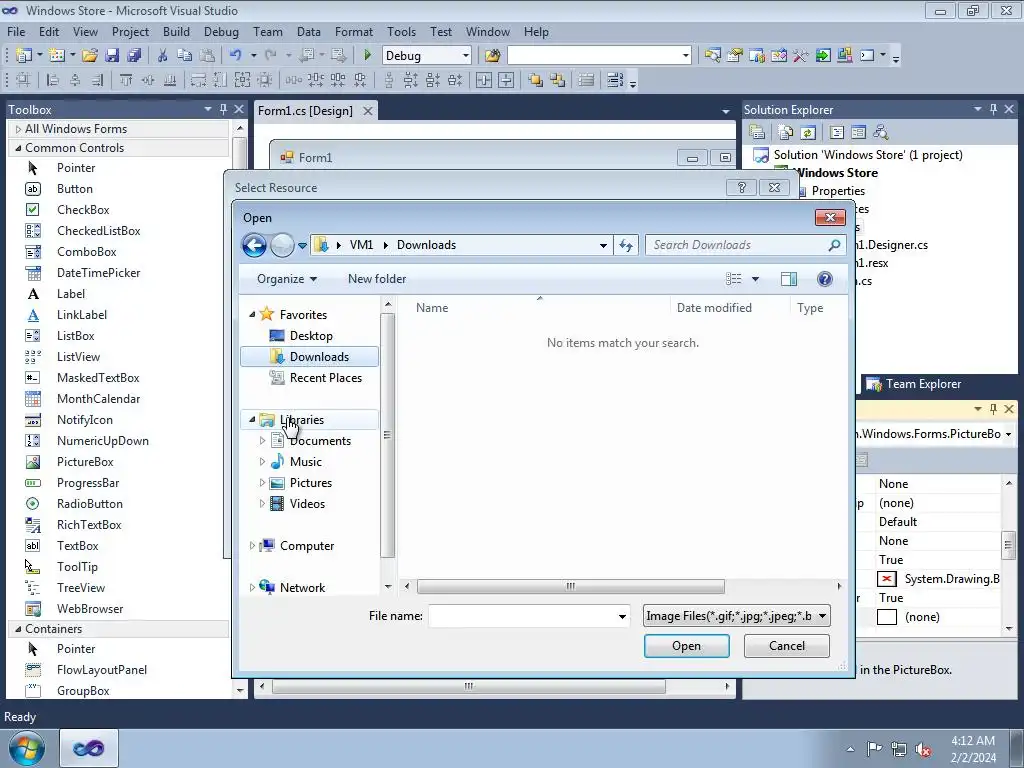
Task: Open the file type filter dropdown
Action: pyautogui.click(x=822, y=616)
